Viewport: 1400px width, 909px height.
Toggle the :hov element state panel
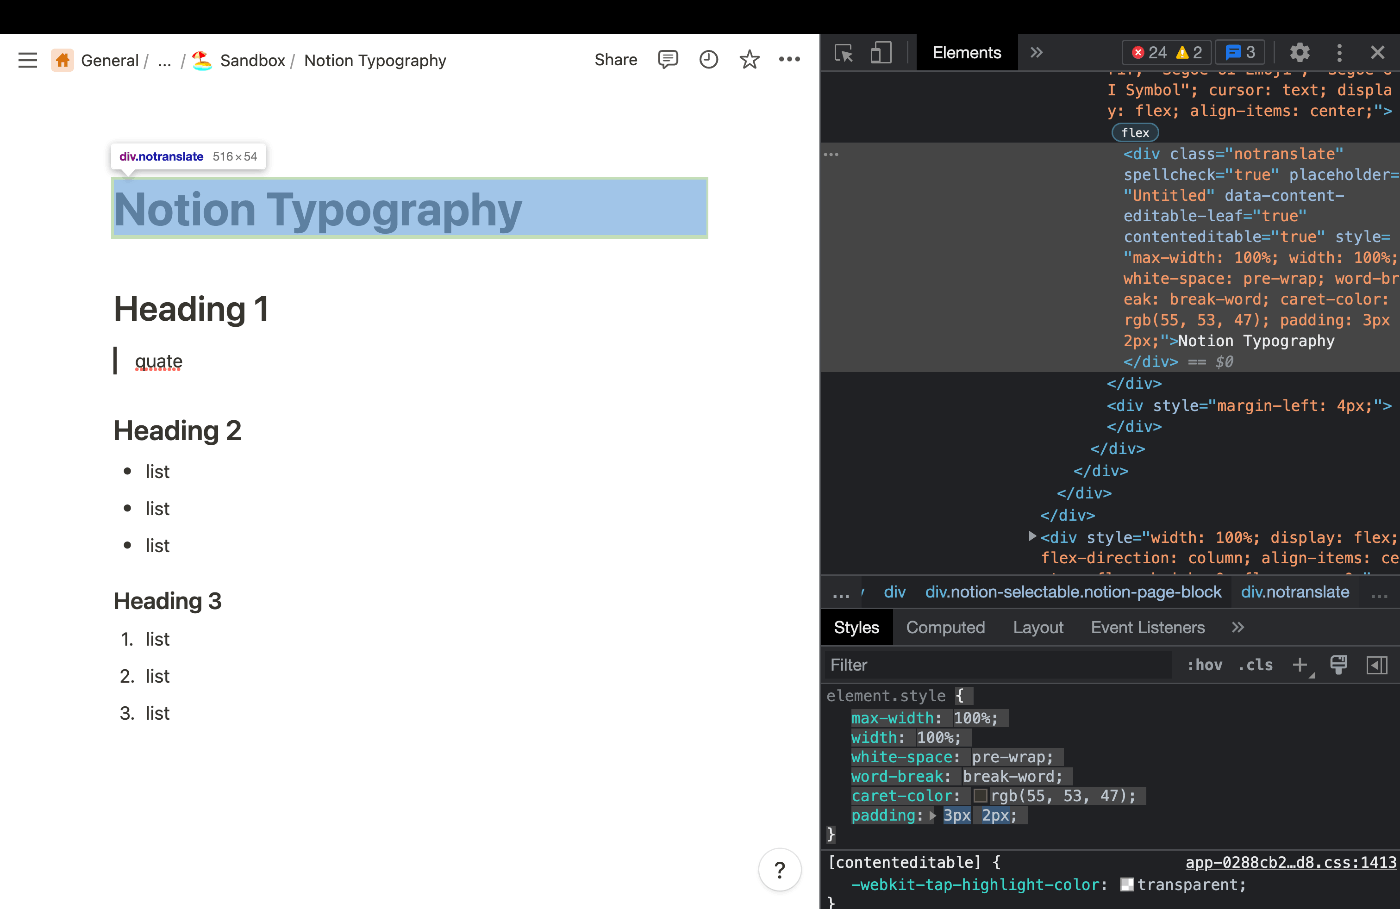click(1204, 665)
